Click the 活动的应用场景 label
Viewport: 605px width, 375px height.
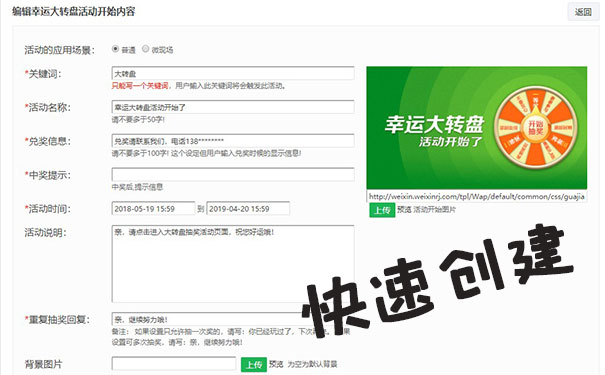click(x=59, y=50)
